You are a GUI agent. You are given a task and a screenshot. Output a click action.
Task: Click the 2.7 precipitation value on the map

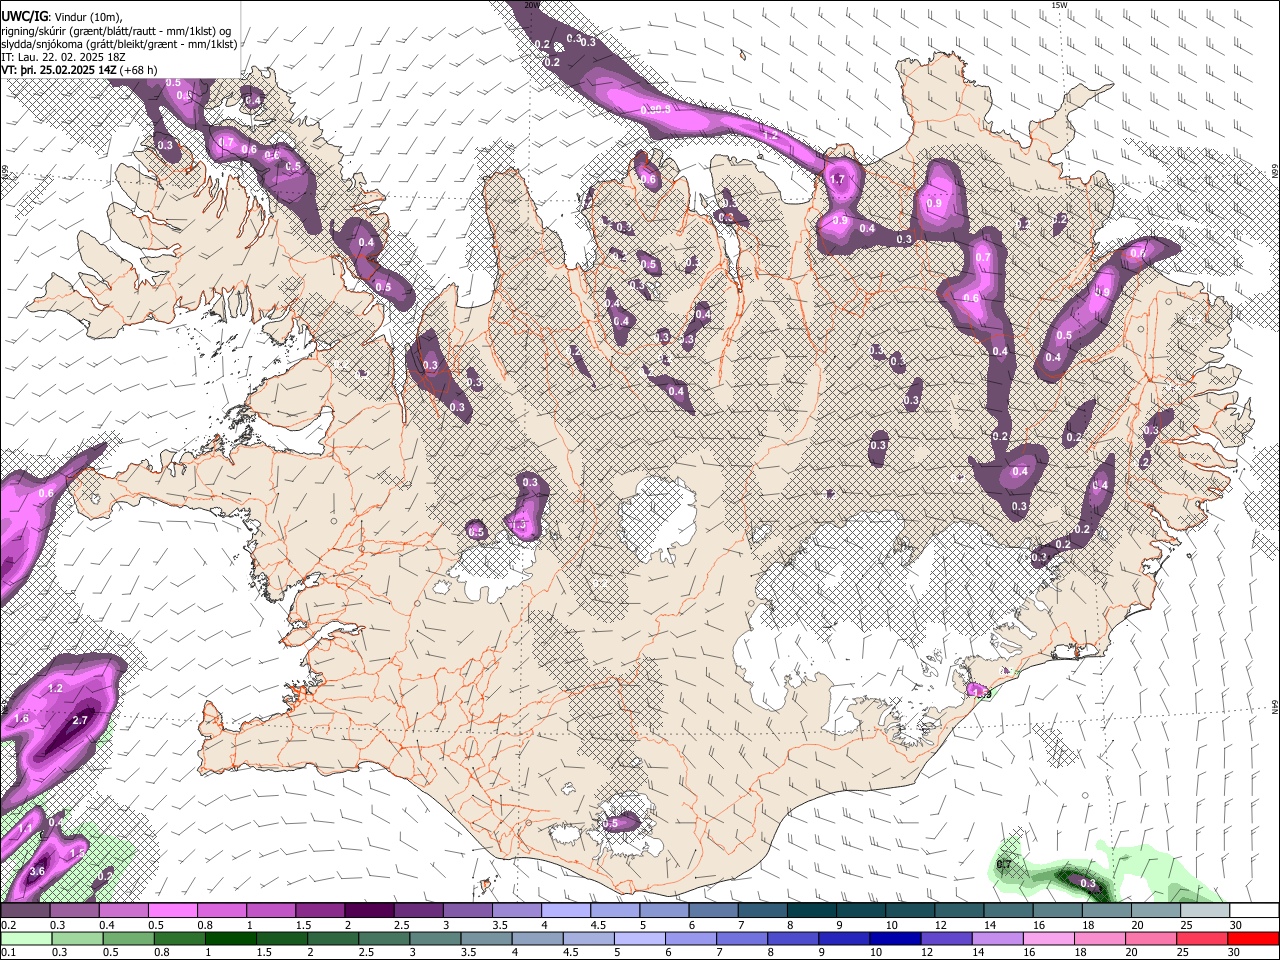coord(82,720)
